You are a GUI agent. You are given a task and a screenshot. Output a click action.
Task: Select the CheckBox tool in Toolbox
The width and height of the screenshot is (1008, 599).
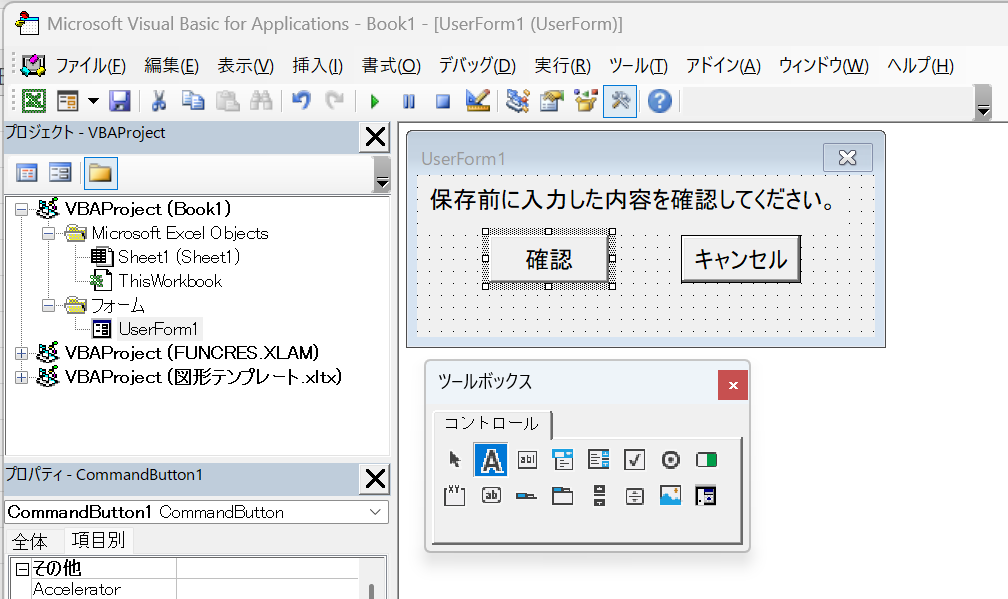634,460
